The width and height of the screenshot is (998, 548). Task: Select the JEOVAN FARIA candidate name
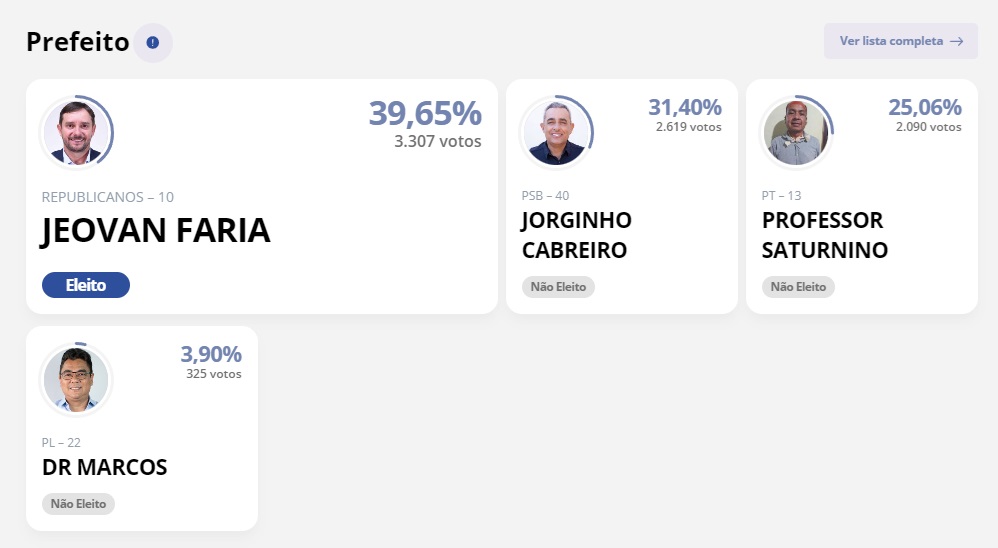pos(156,231)
